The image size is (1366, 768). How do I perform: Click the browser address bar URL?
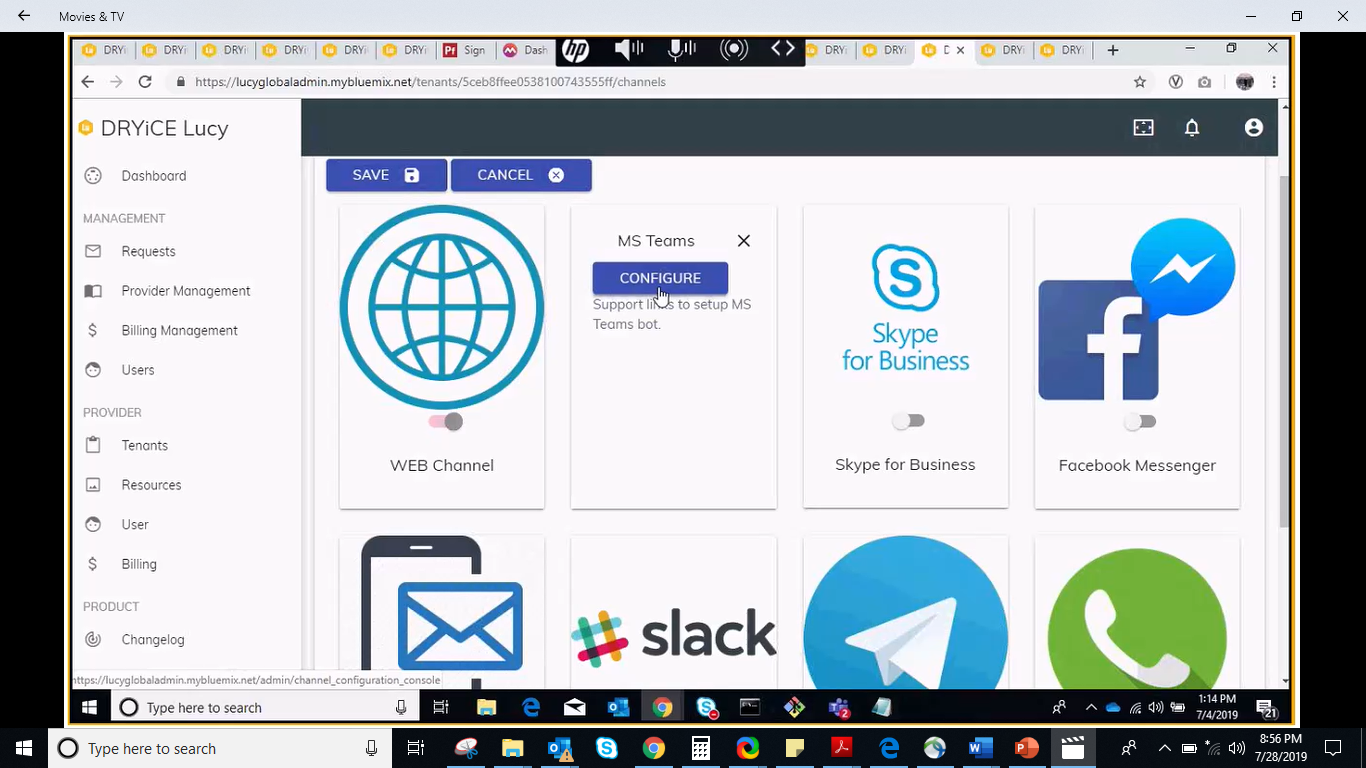[x=430, y=82]
